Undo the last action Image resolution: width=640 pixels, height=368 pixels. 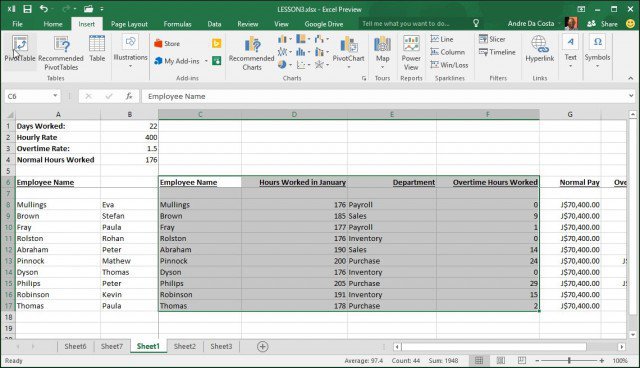pos(44,9)
